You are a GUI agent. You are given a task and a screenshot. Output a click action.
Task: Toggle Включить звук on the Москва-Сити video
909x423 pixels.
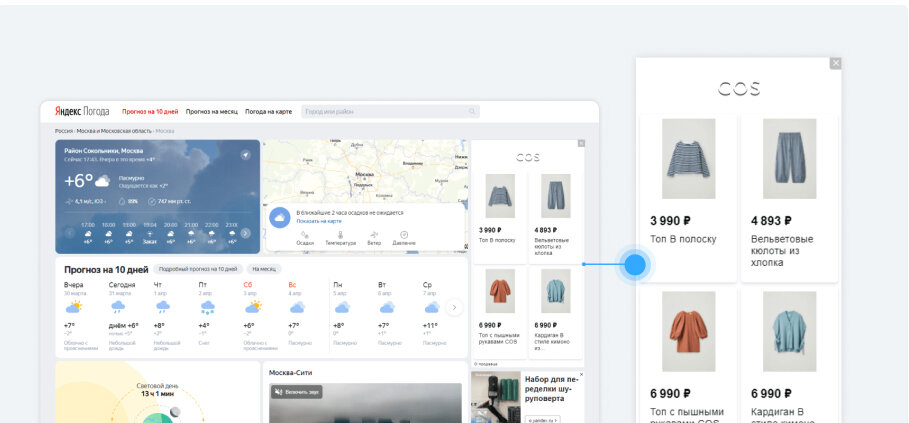(296, 392)
